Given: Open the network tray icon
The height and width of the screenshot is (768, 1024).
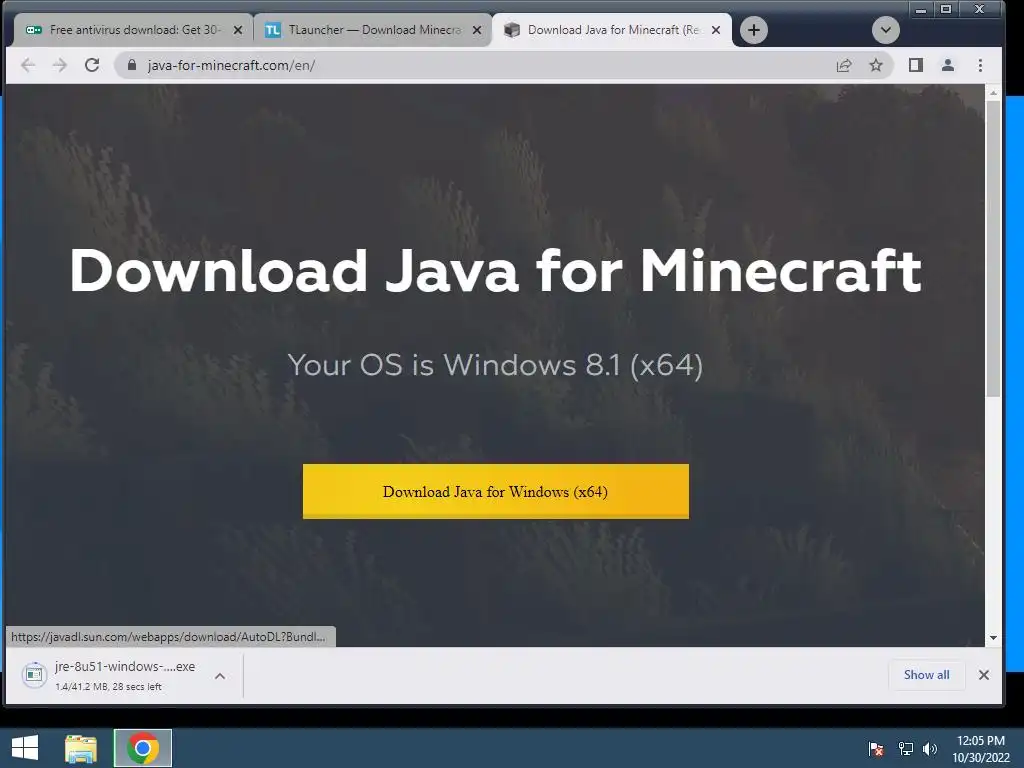Looking at the screenshot, I should pos(905,748).
